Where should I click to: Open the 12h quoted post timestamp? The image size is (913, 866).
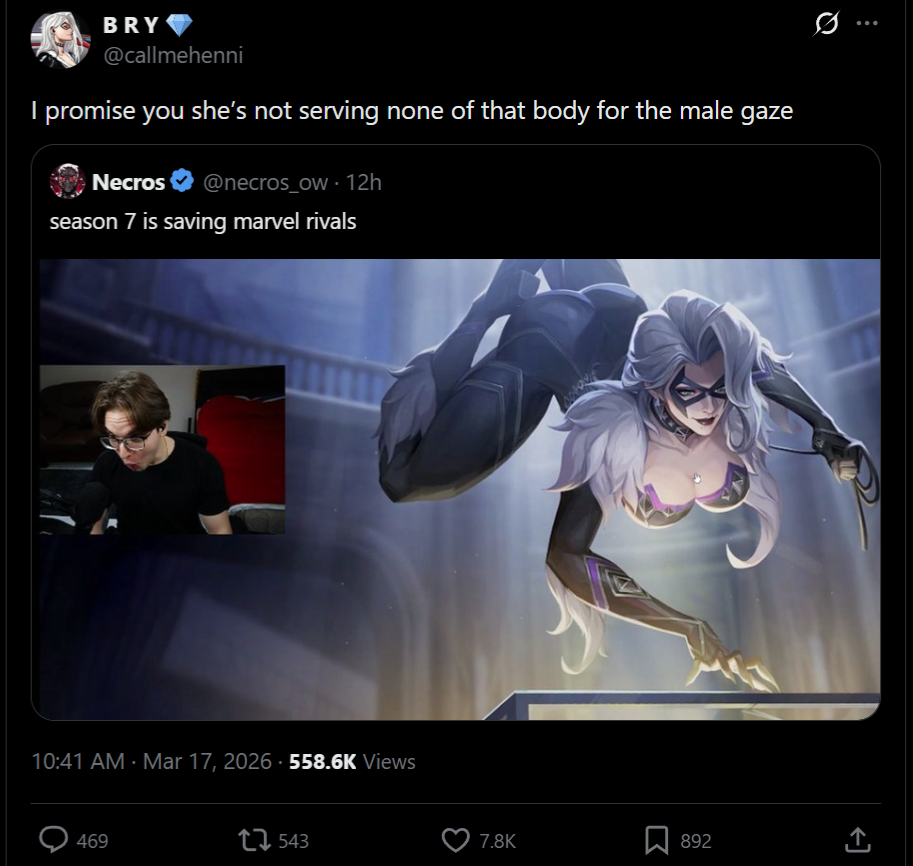click(x=363, y=183)
